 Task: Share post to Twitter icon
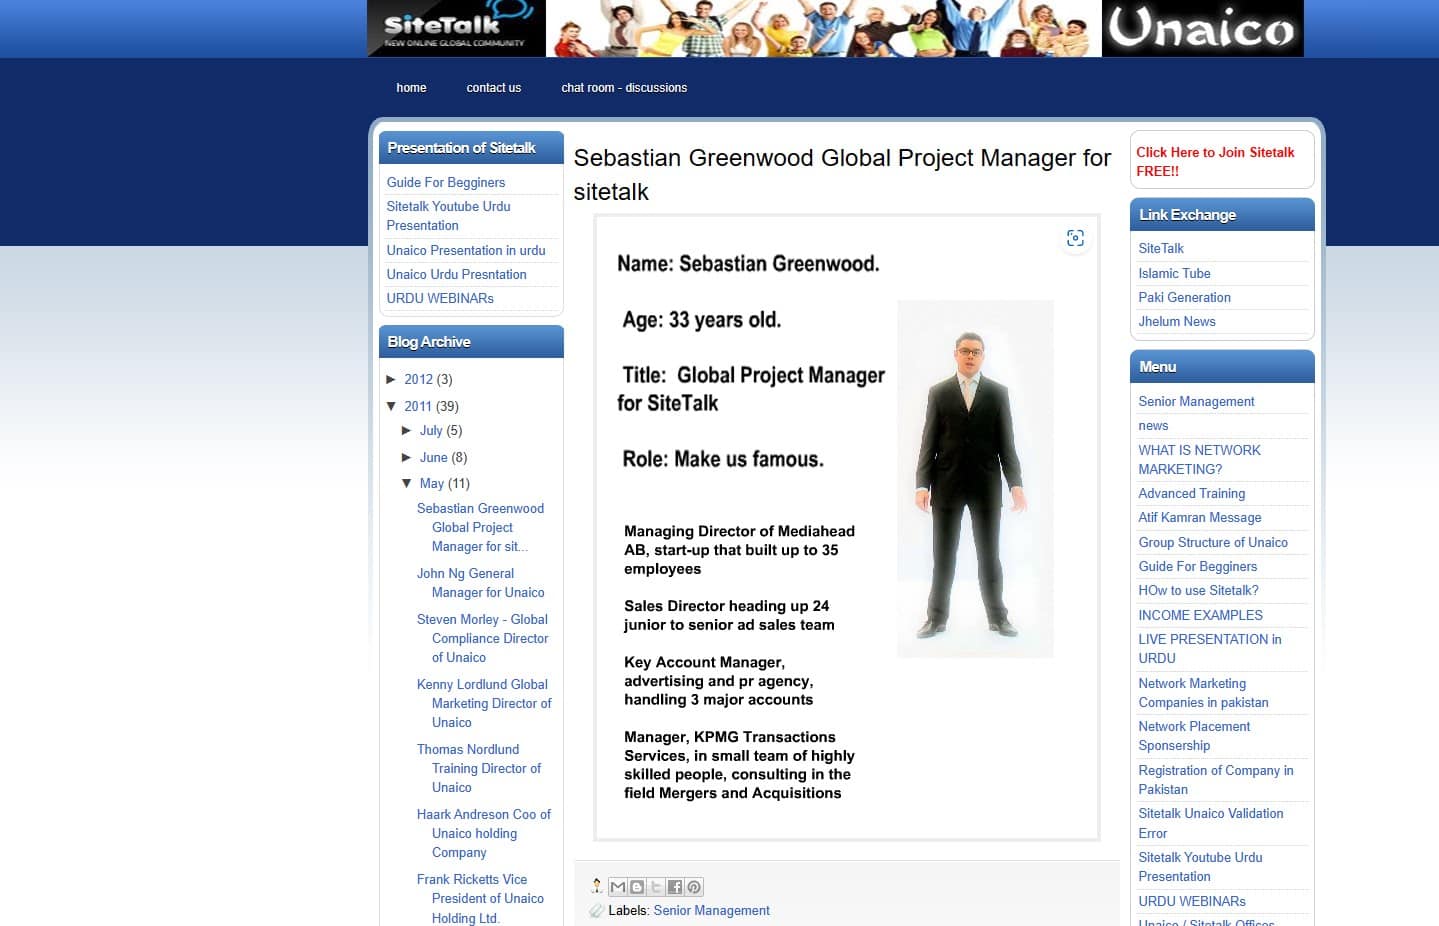tap(656, 887)
